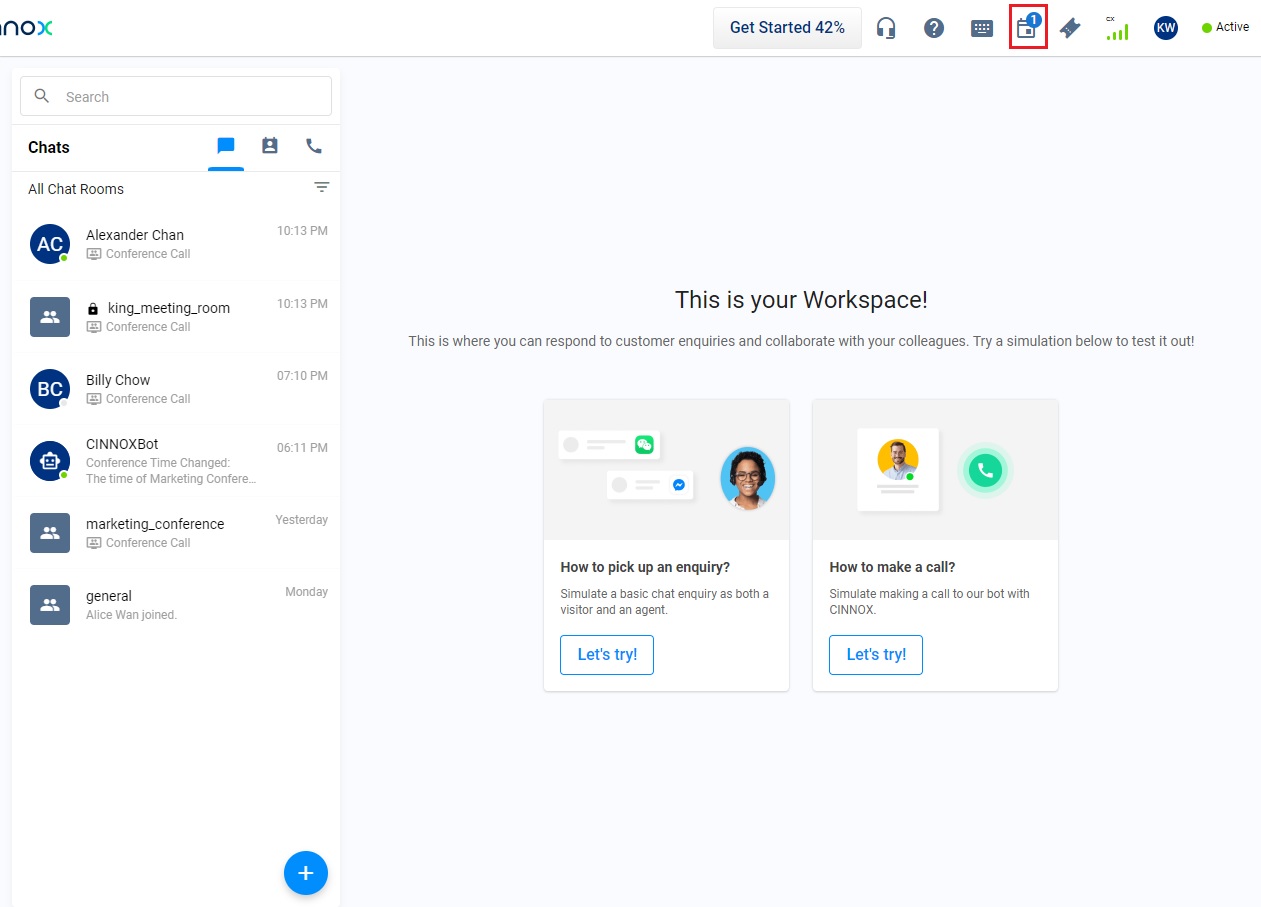Open the calendar icon with notification badge
1261x907 pixels.
1028,27
